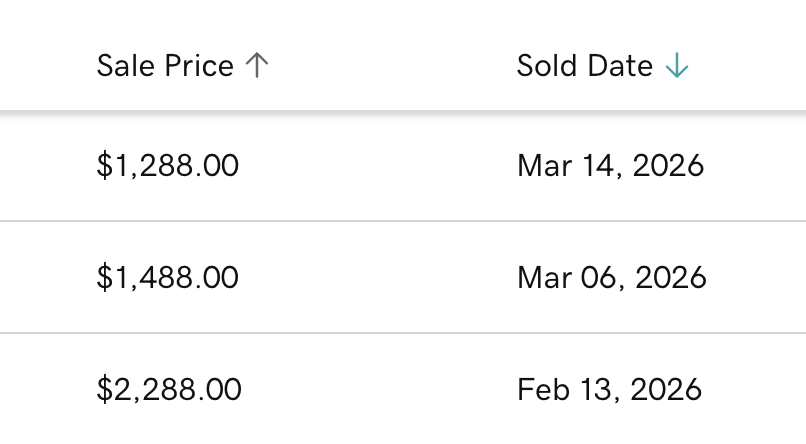Screen dimensions: 806x444
Task: Click the teal descending arrow beside Sold Date
Action: 677,66
